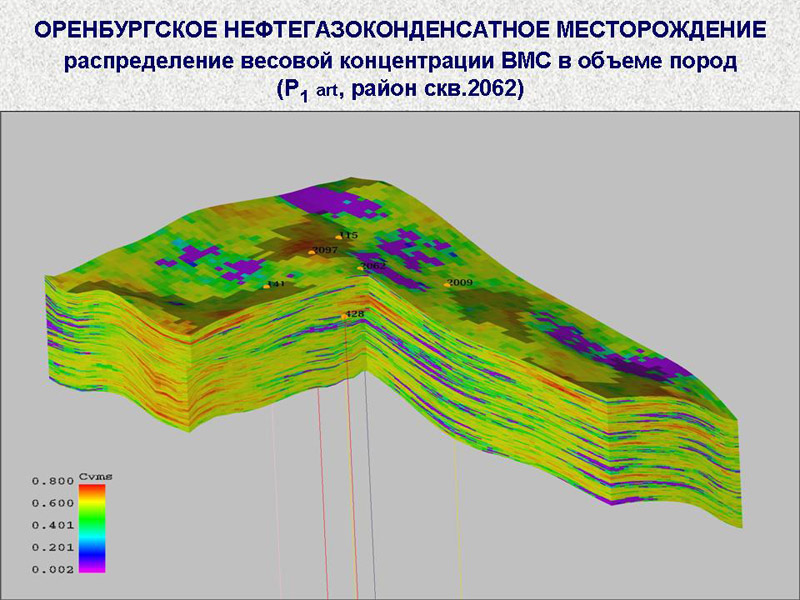Screen dimensions: 800x600
Task: Click the magenta bottom of the Cvms legend
Action: [x=92, y=566]
